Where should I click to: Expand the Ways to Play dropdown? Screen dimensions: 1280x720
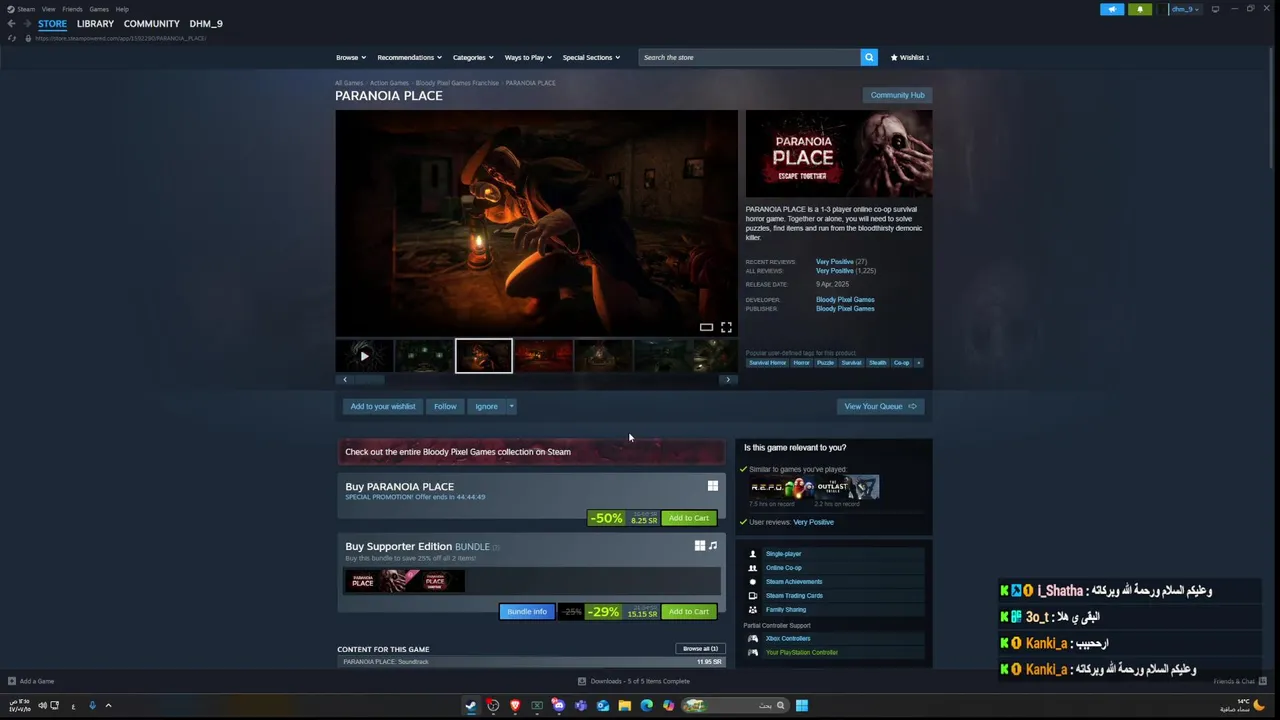pyautogui.click(x=528, y=57)
